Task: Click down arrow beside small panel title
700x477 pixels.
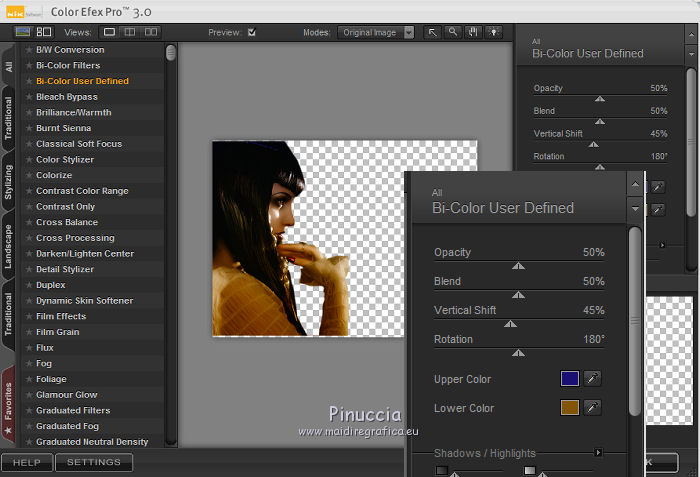Action: [x=691, y=54]
